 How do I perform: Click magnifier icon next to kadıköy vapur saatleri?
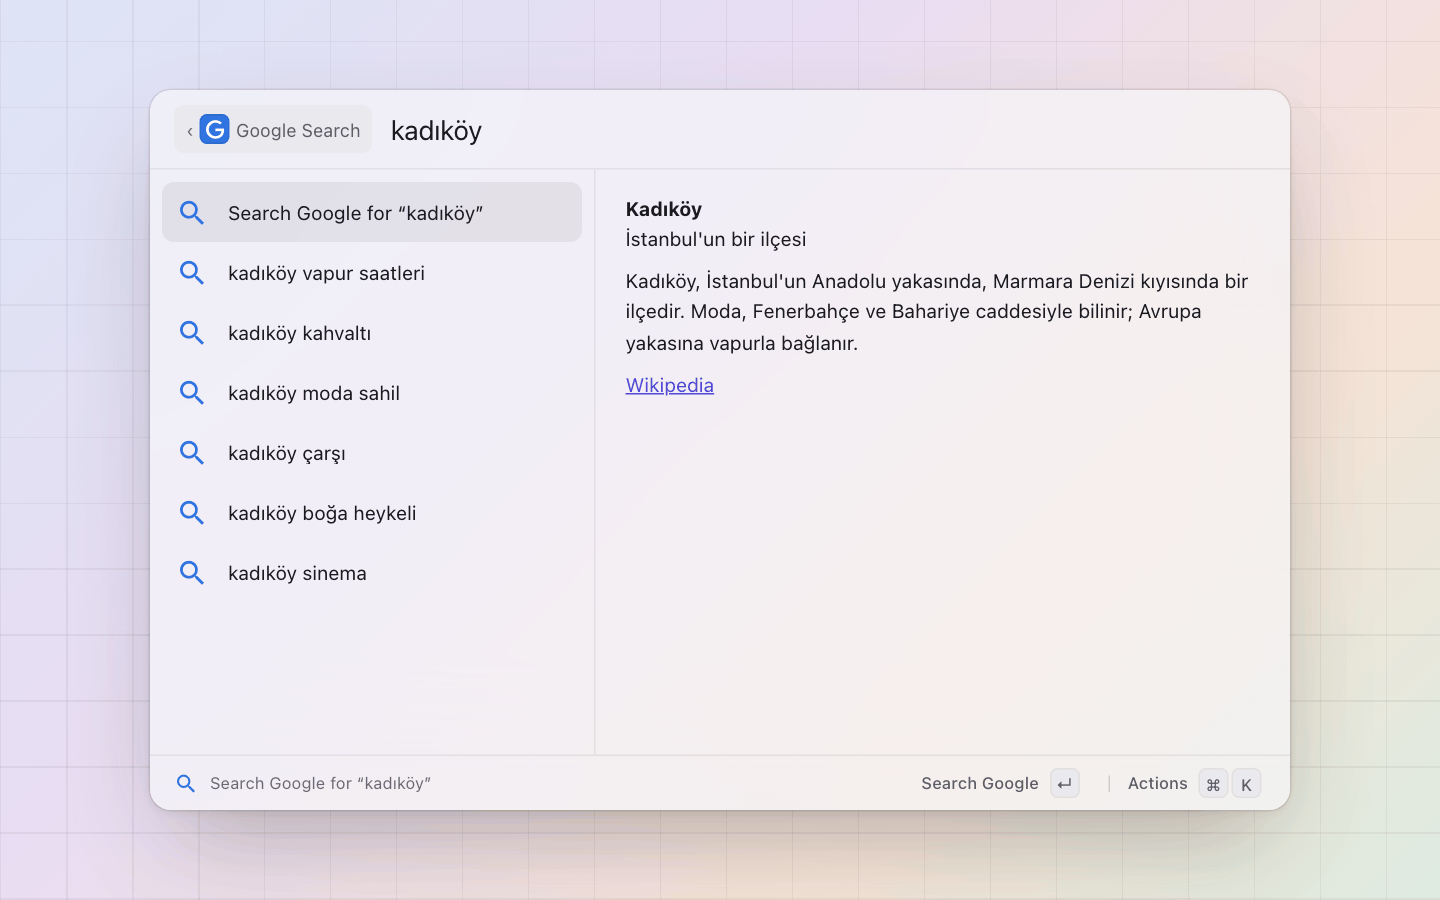click(192, 273)
